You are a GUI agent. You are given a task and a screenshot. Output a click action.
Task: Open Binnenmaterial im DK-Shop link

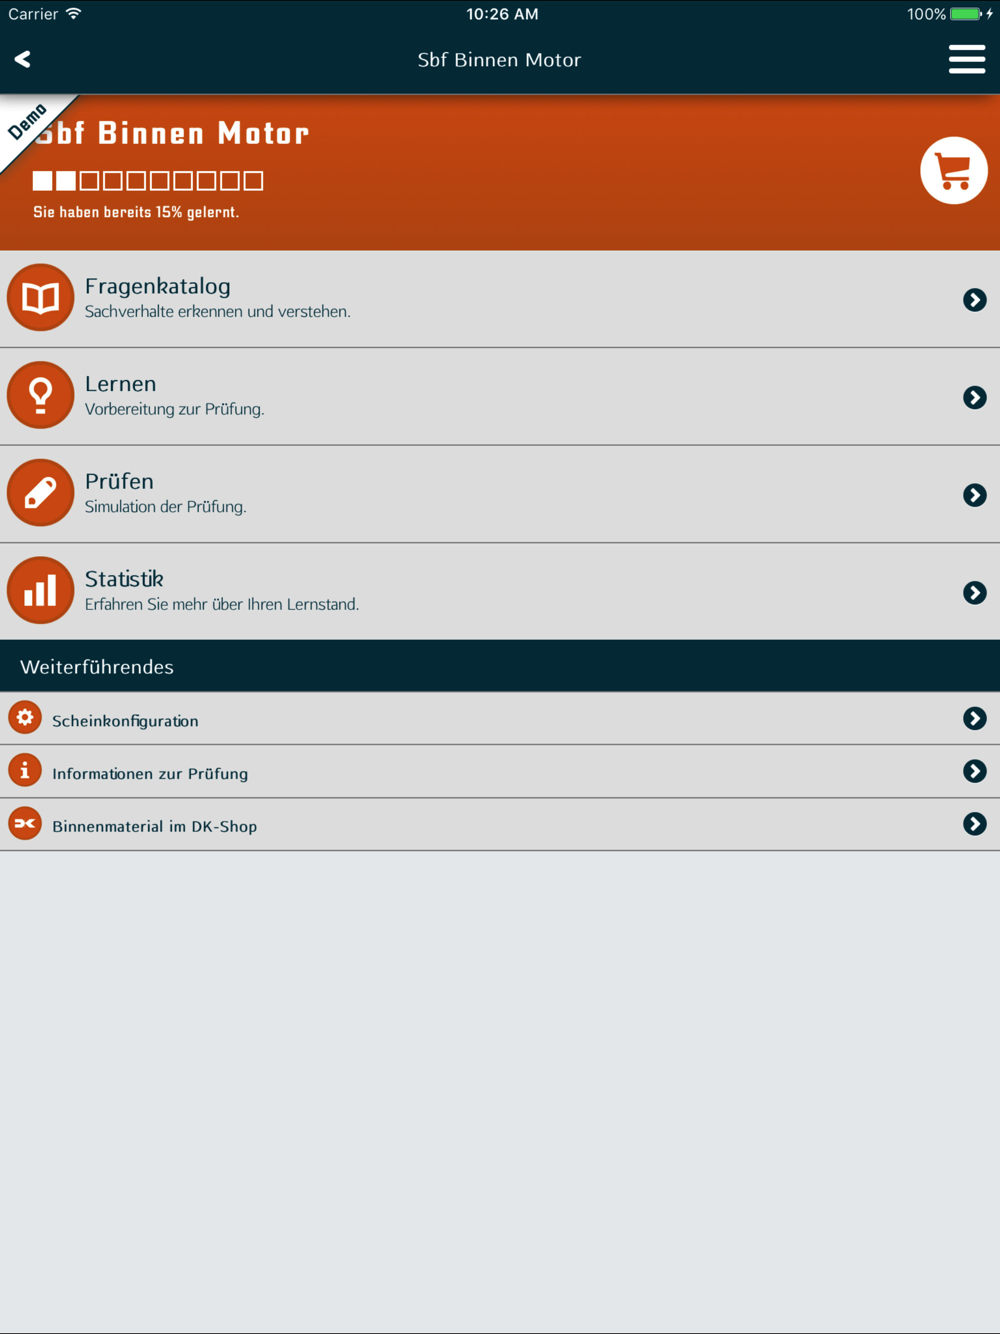500,825
